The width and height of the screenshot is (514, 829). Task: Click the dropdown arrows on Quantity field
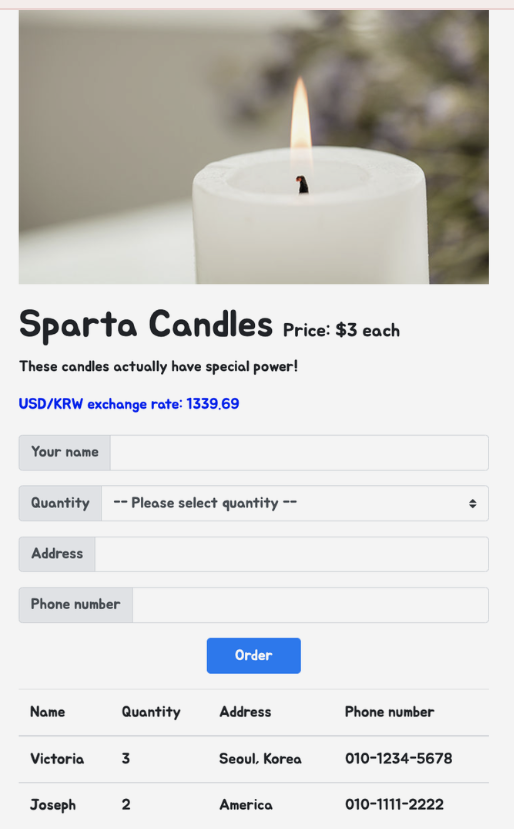pos(472,504)
